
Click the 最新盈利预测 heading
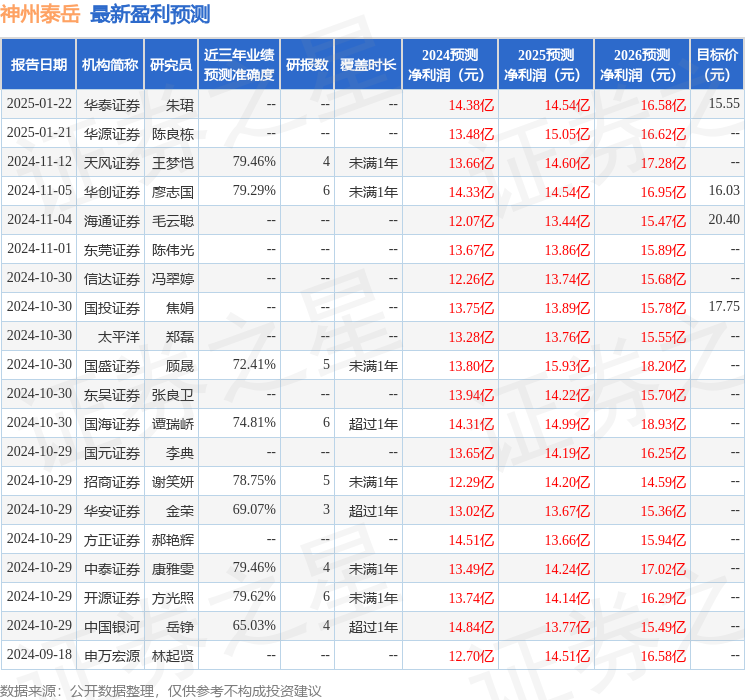150,14
